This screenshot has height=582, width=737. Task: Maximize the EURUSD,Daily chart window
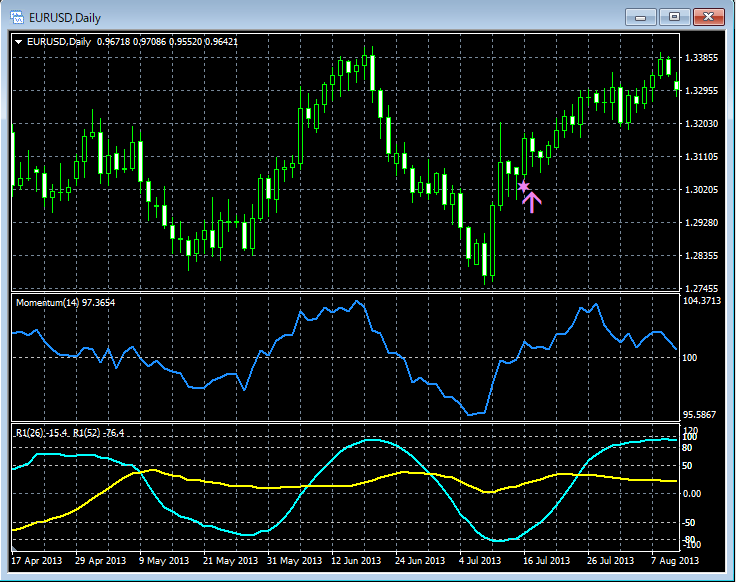675,16
